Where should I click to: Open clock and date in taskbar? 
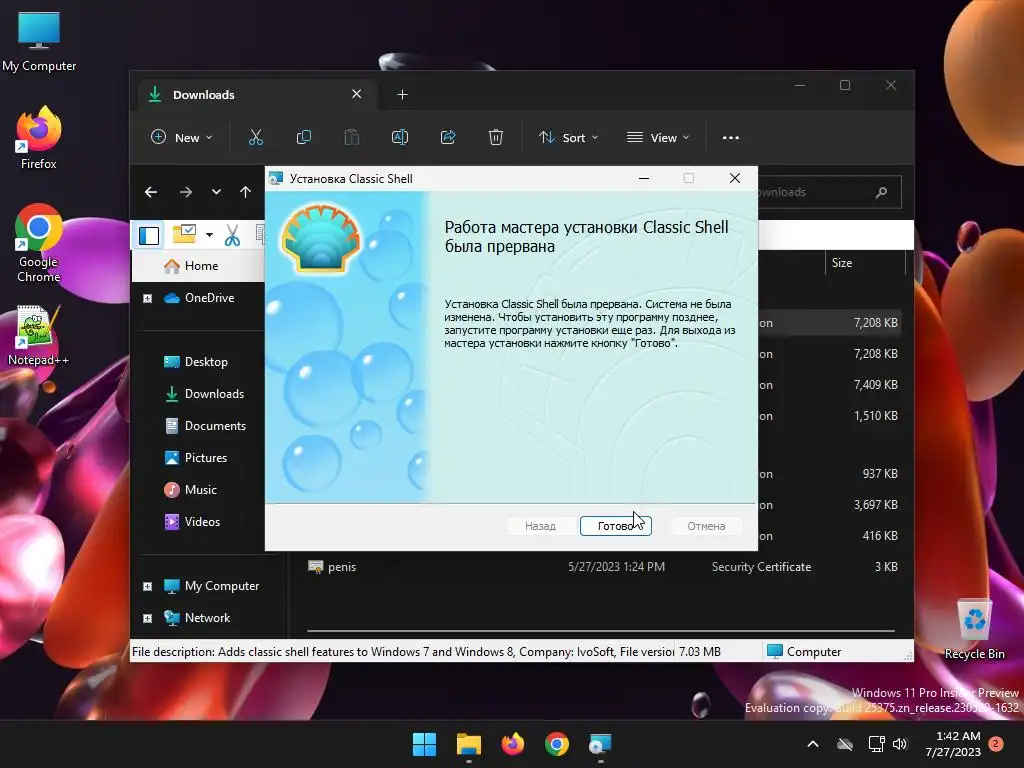(x=953, y=744)
